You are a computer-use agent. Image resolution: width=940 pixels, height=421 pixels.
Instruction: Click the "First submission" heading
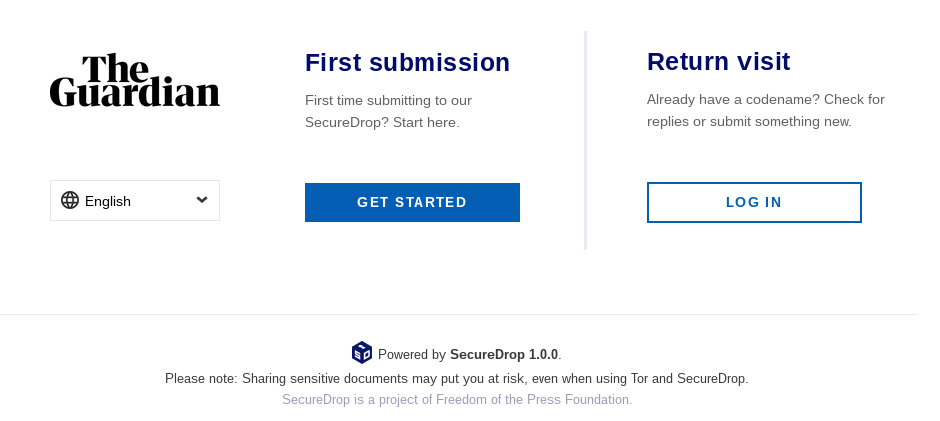coord(407,62)
